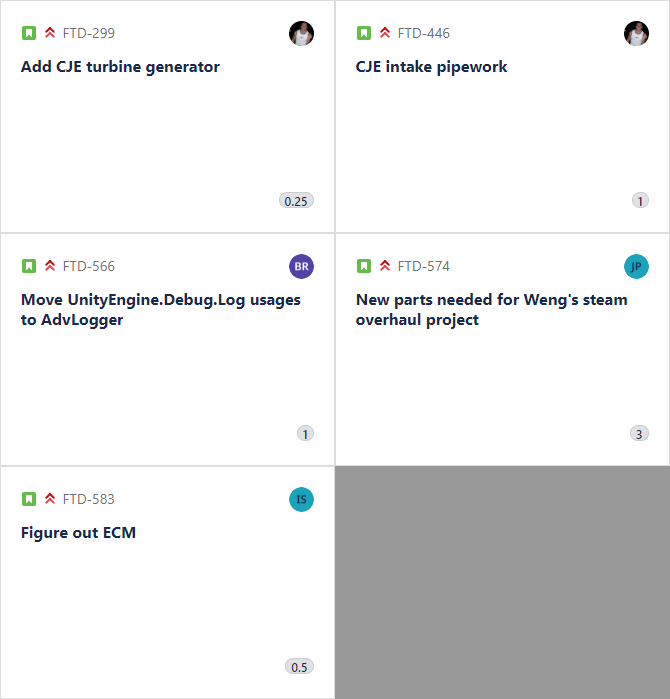Click the 0.5 estimate badge on FTD-583
The height and width of the screenshot is (699, 670).
[300, 666]
